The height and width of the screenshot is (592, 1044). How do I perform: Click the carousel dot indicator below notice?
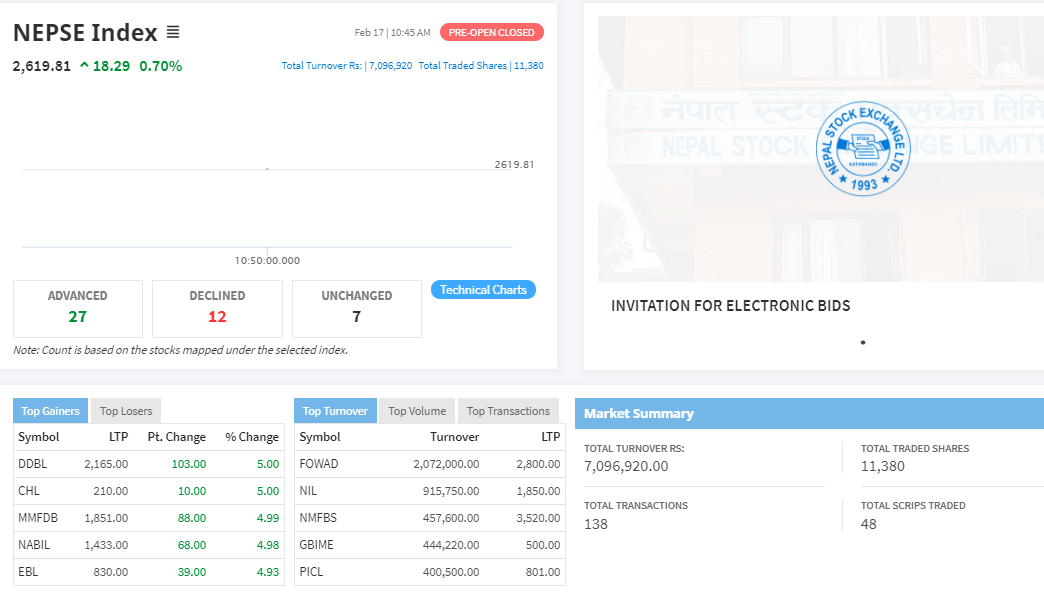tap(863, 342)
